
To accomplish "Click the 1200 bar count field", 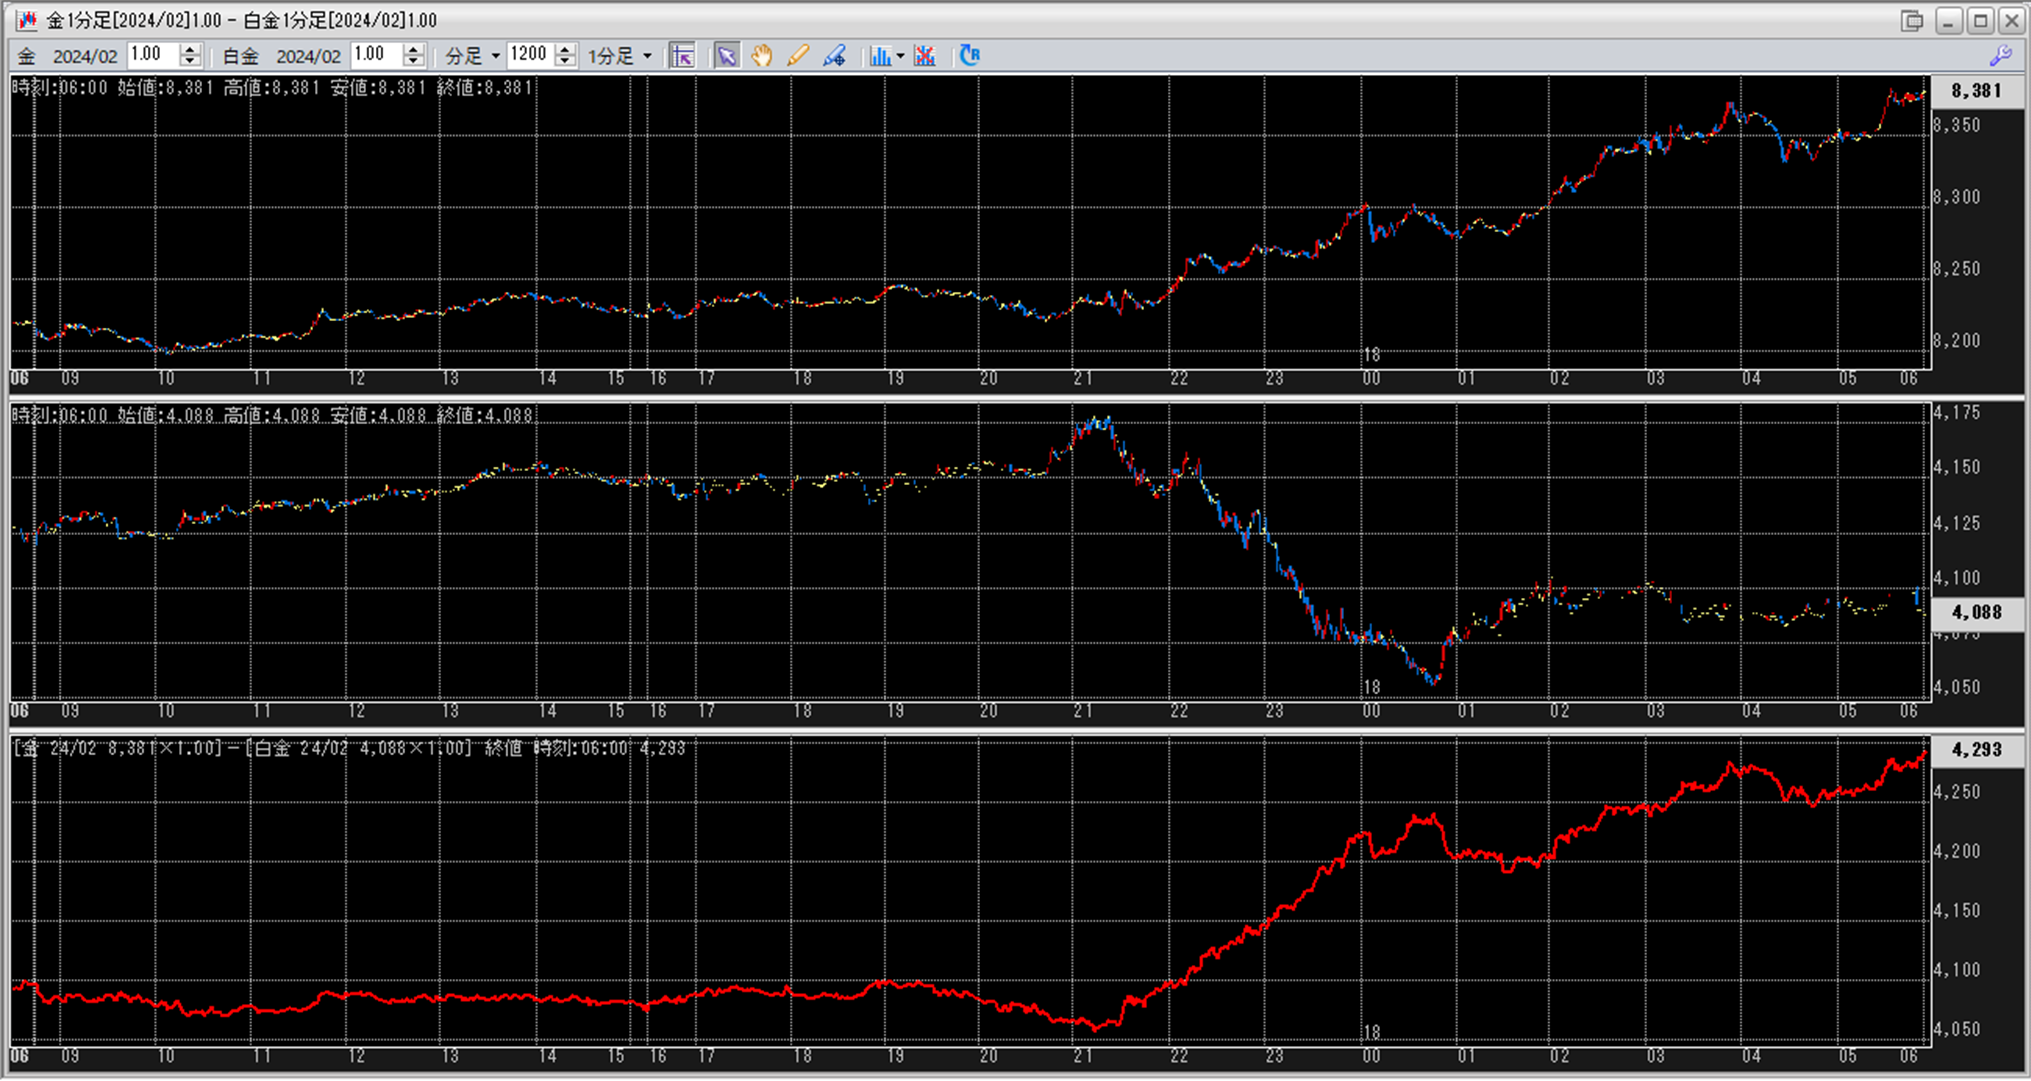I will pos(529,55).
